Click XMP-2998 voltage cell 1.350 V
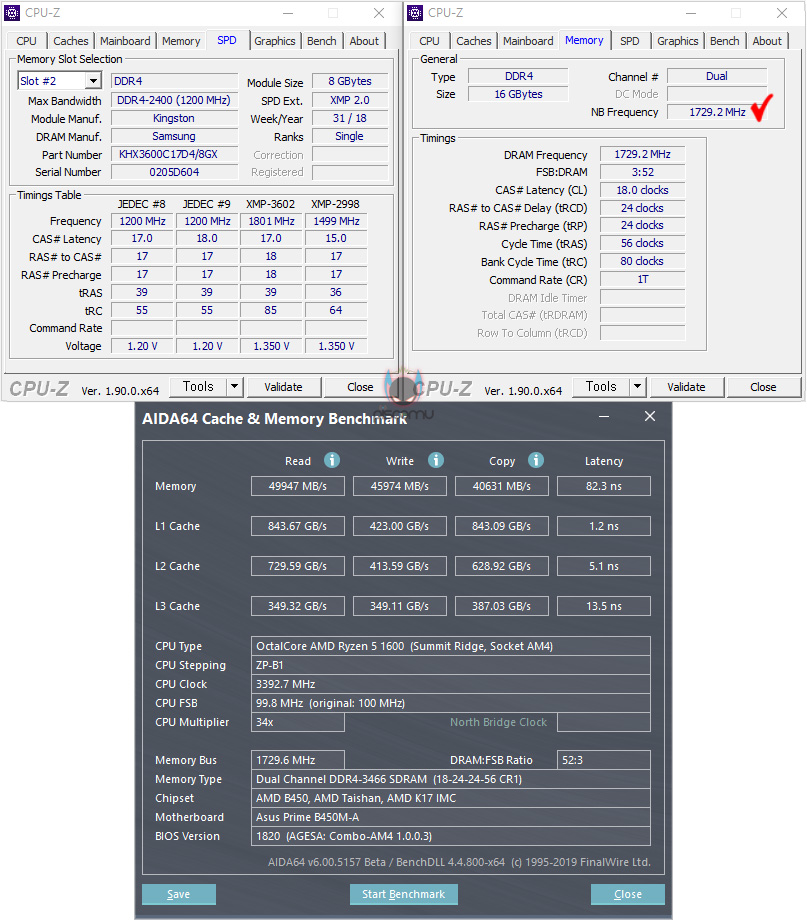 pos(336,346)
